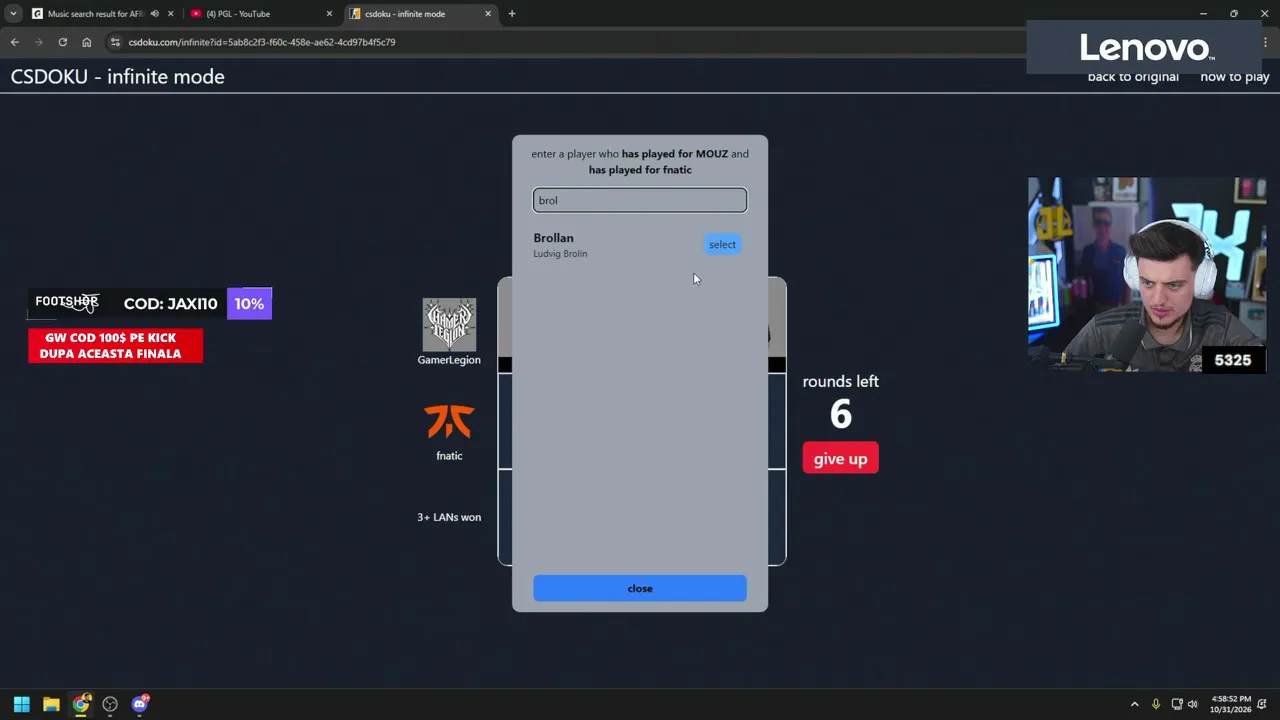
Task: Open File Explorer from the taskbar
Action: tap(51, 704)
